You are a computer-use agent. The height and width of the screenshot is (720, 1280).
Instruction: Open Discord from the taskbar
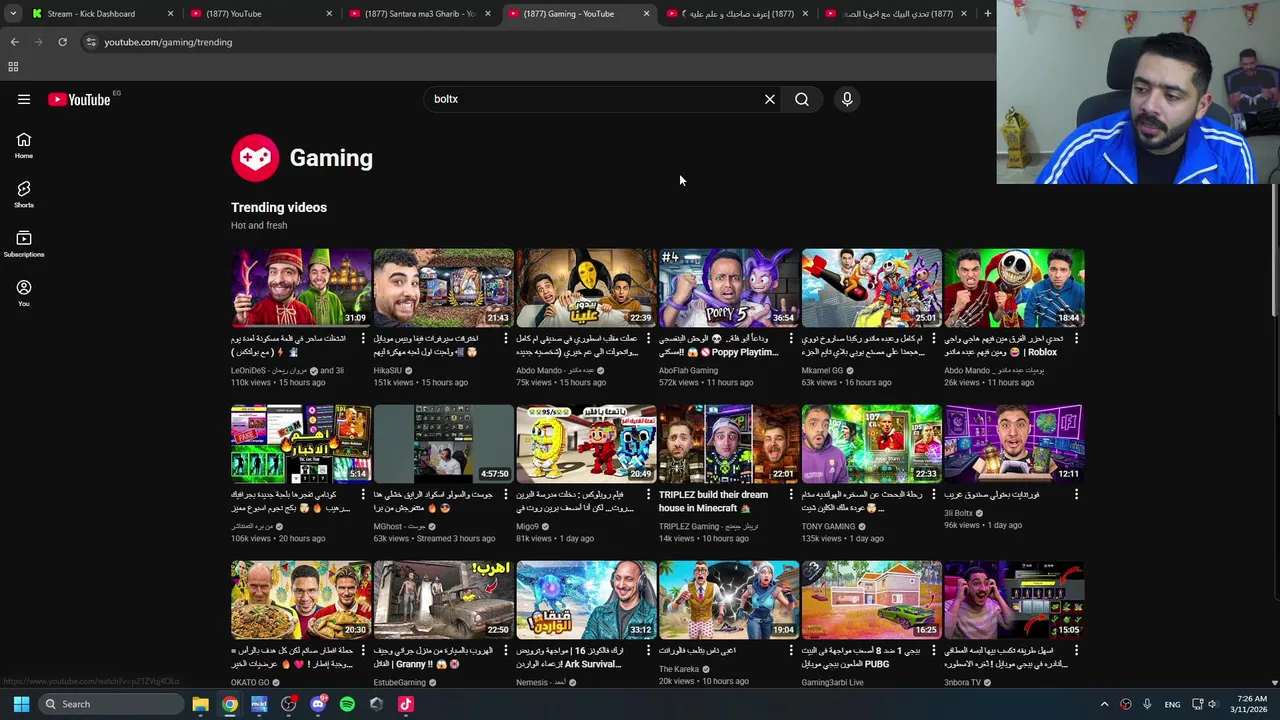coord(318,704)
